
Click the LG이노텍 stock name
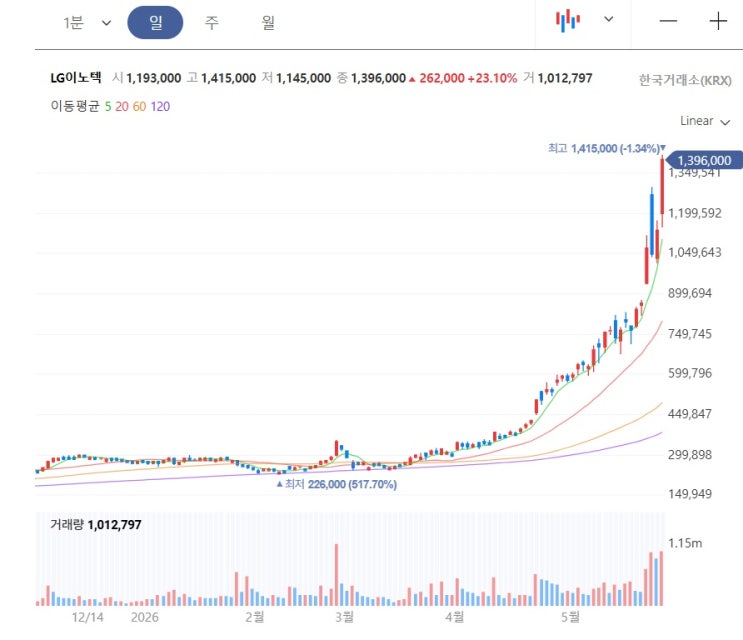click(76, 78)
